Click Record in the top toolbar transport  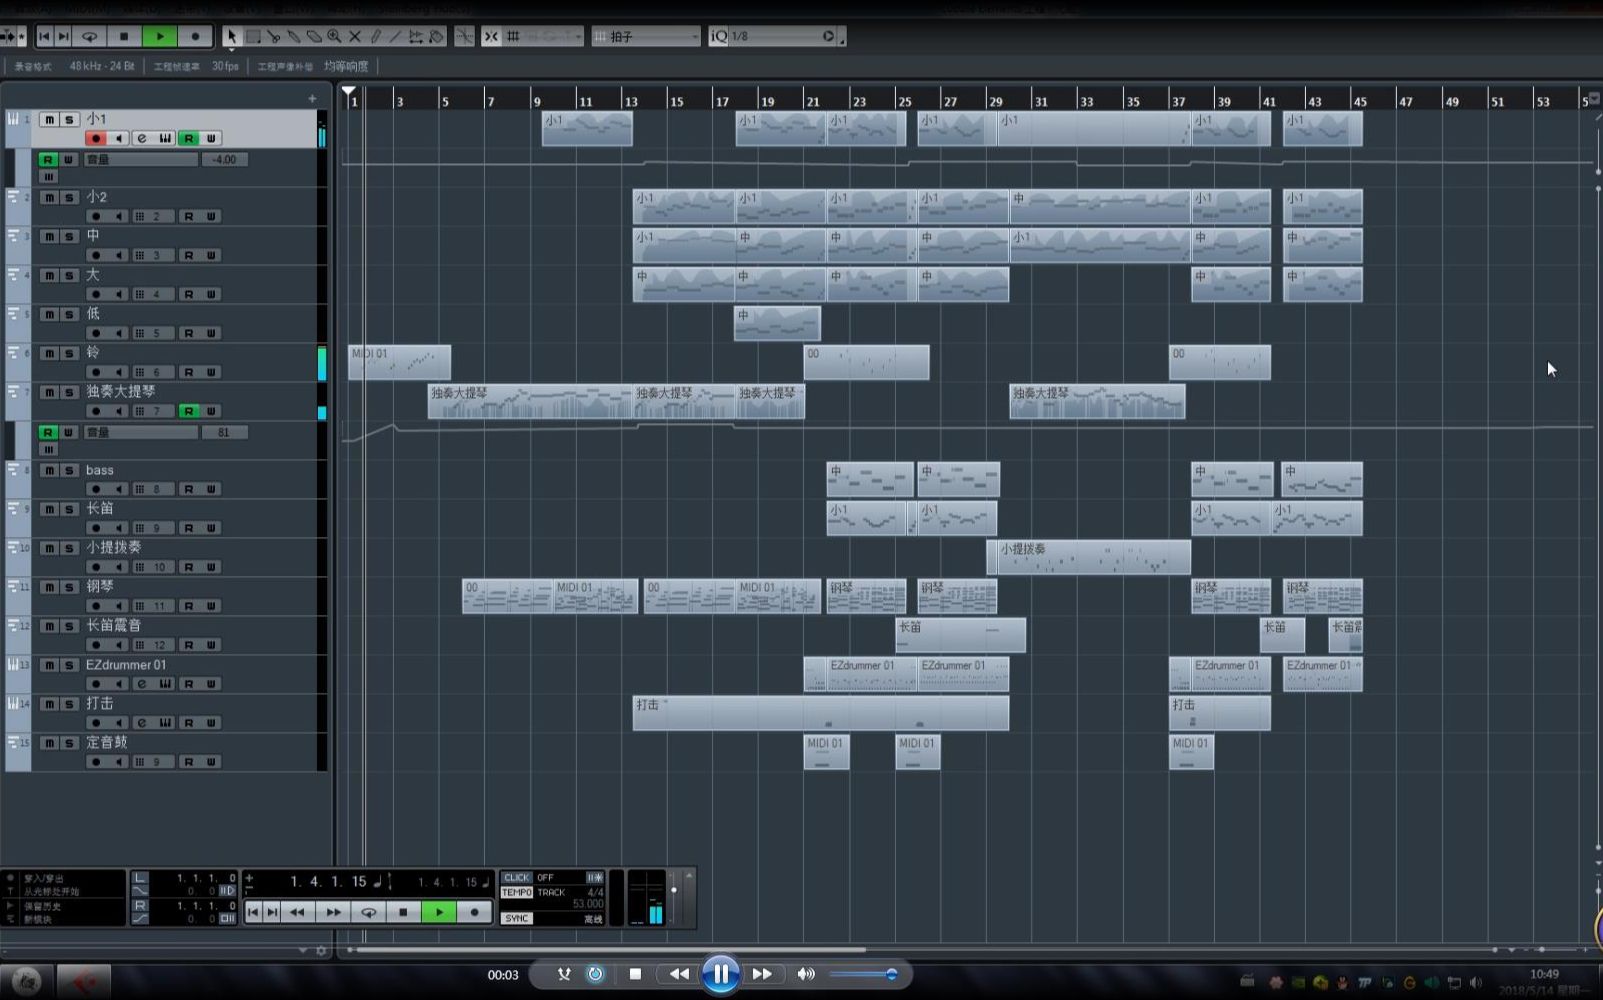point(195,36)
